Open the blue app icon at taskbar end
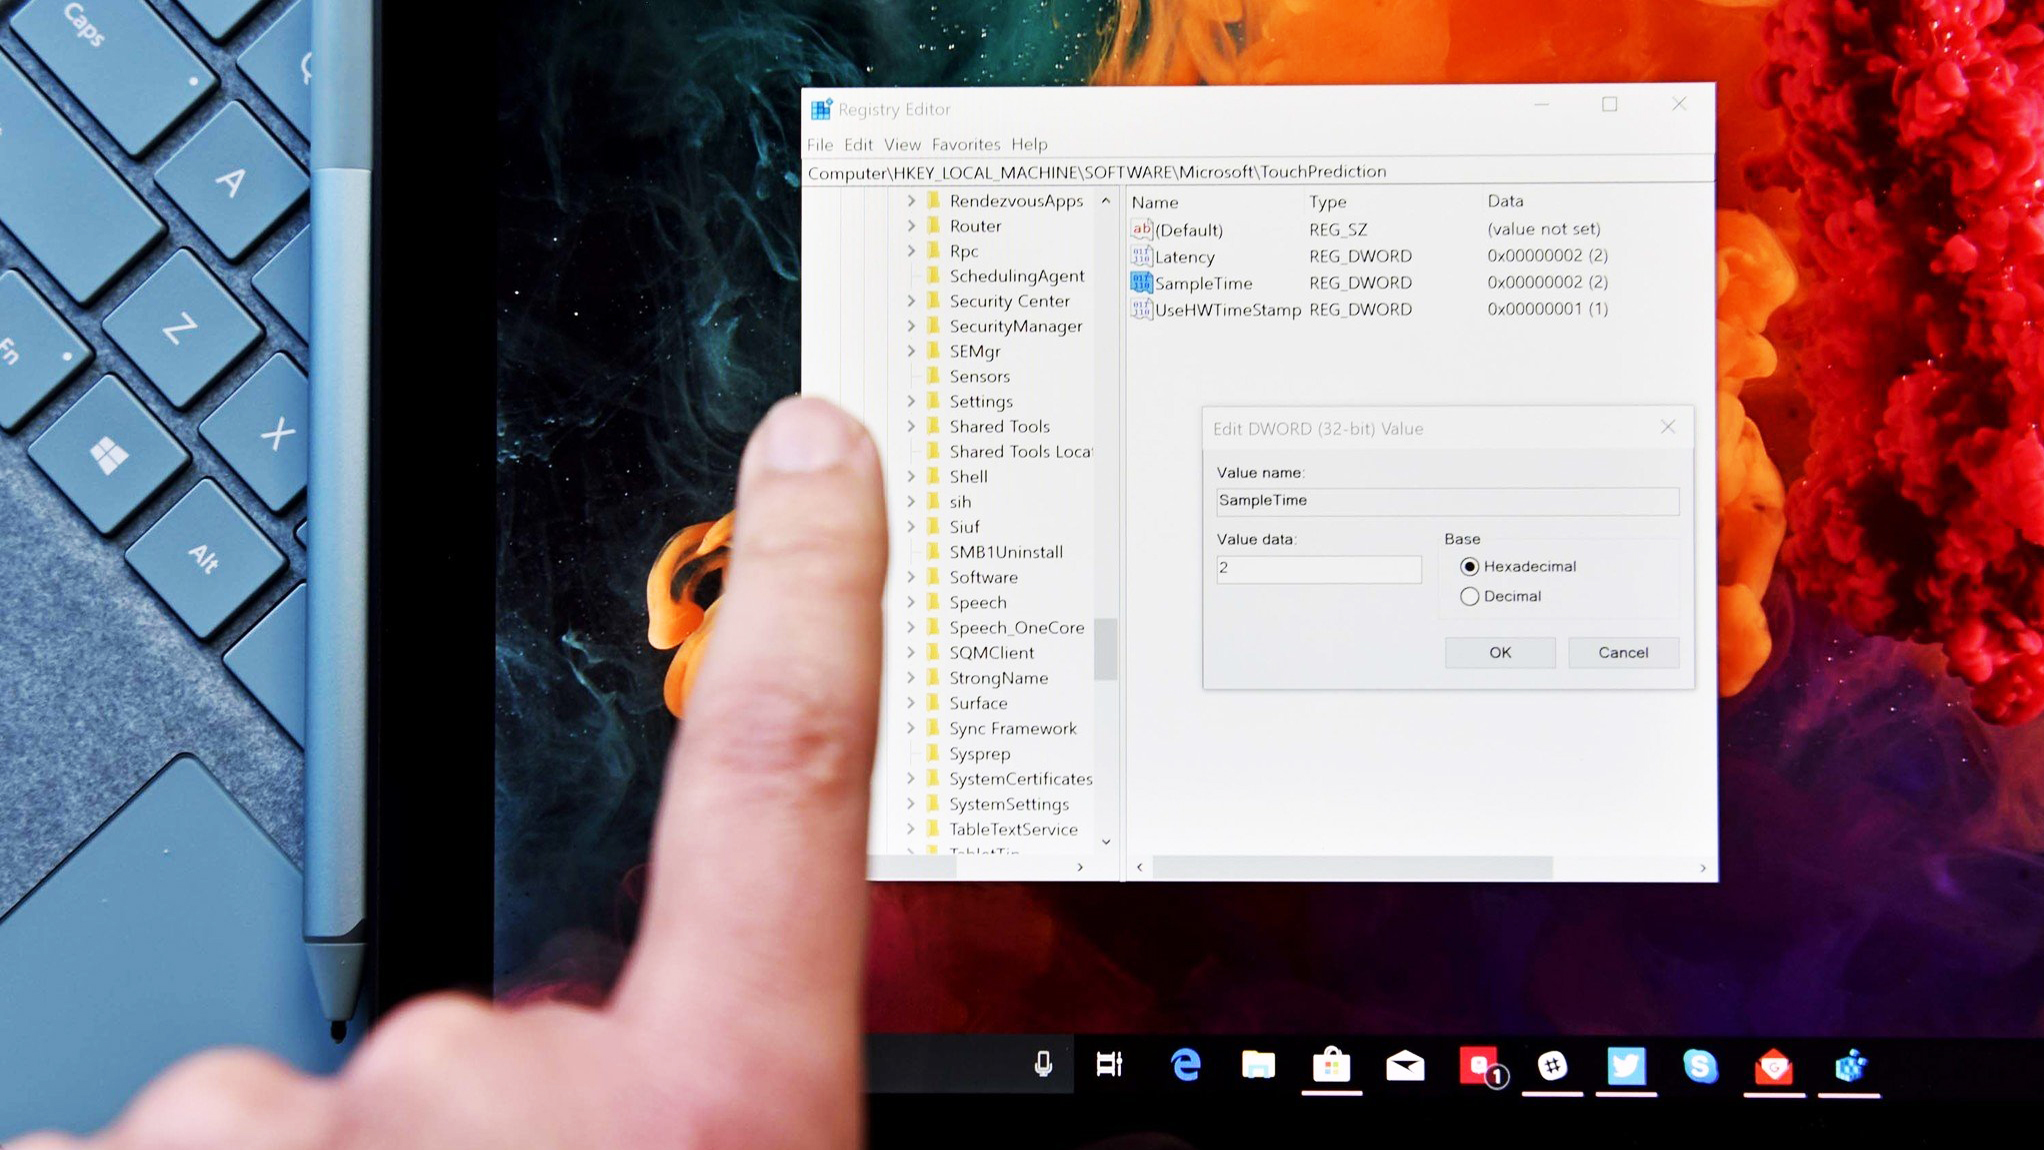Screen dimensions: 2044x1150 point(1849,1067)
